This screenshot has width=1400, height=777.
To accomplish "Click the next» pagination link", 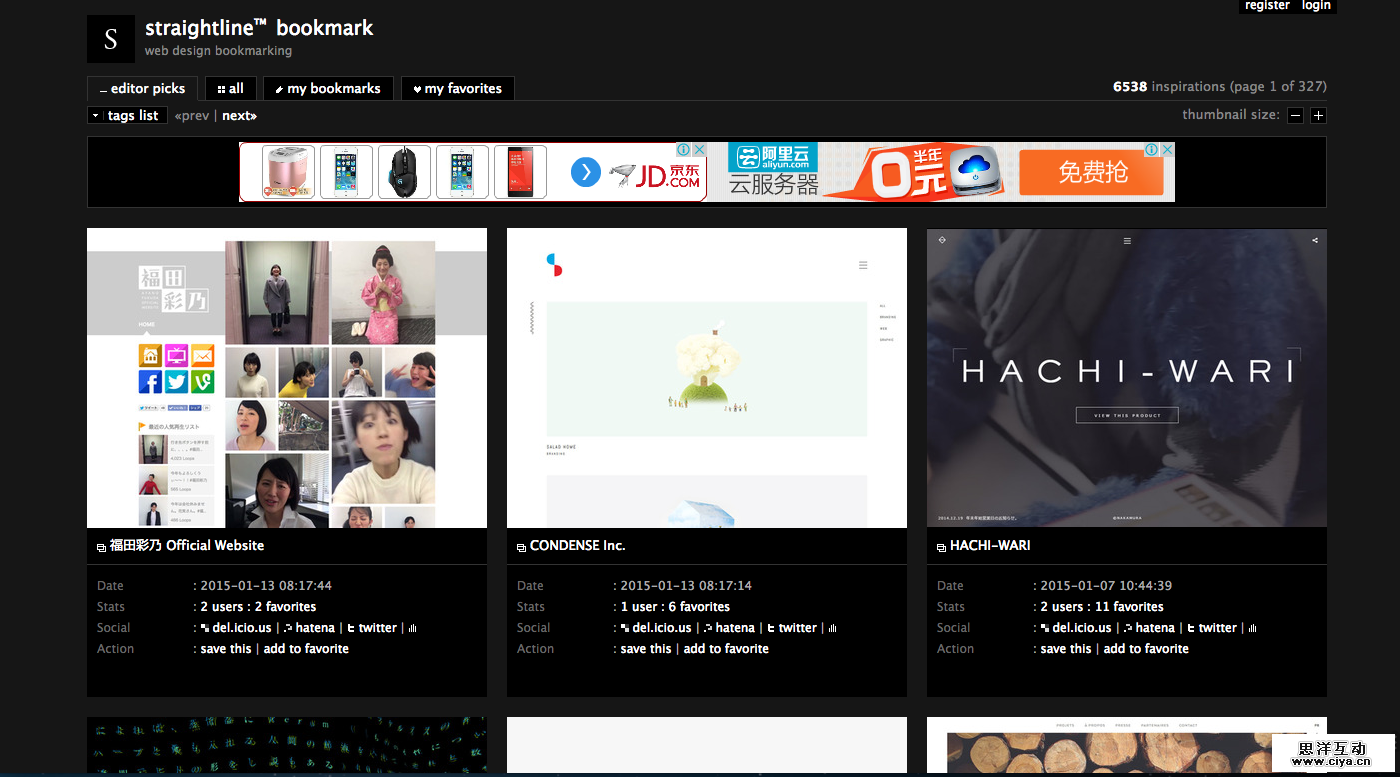I will tap(239, 115).
